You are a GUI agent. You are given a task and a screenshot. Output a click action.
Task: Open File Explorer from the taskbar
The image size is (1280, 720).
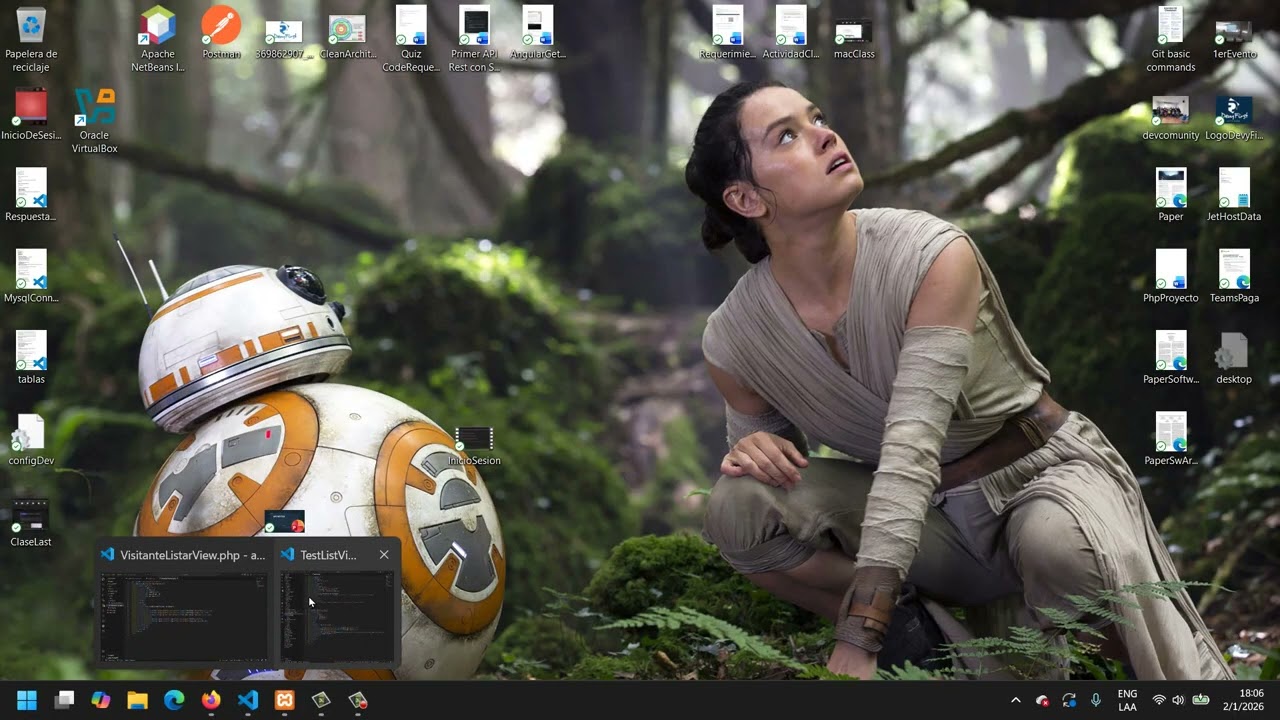138,700
